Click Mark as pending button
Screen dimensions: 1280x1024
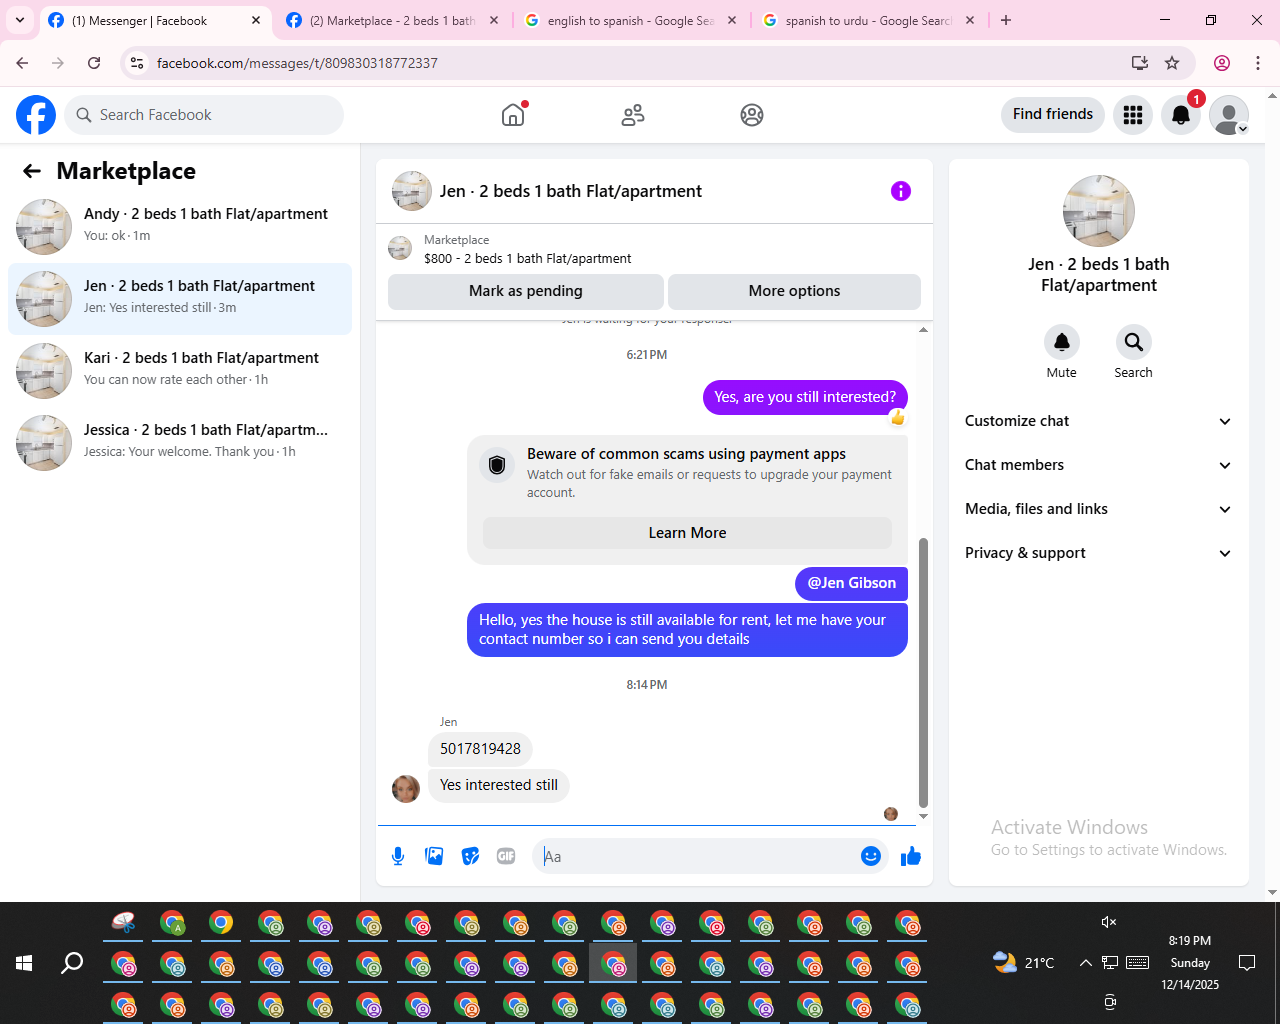click(526, 291)
